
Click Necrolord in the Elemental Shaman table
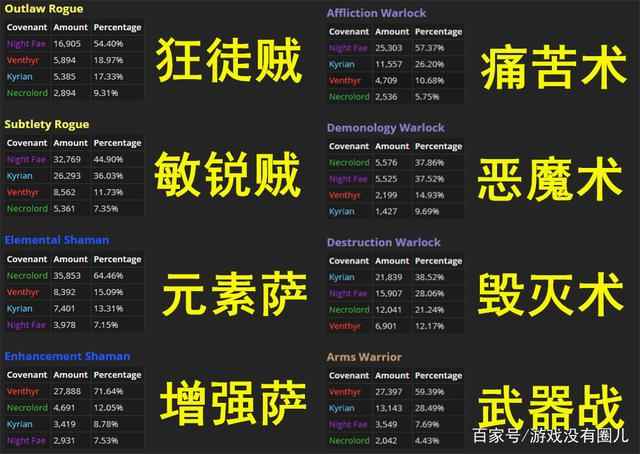(x=27, y=276)
